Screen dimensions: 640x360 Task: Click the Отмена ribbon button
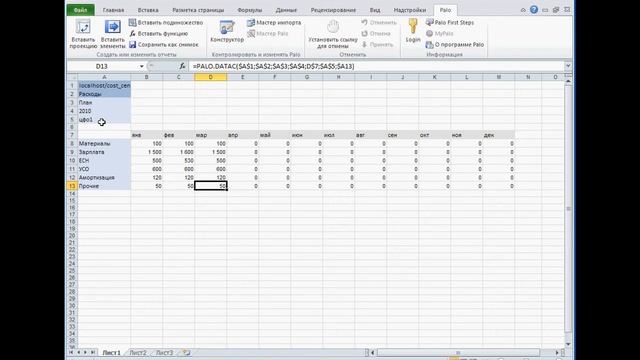[x=376, y=33]
